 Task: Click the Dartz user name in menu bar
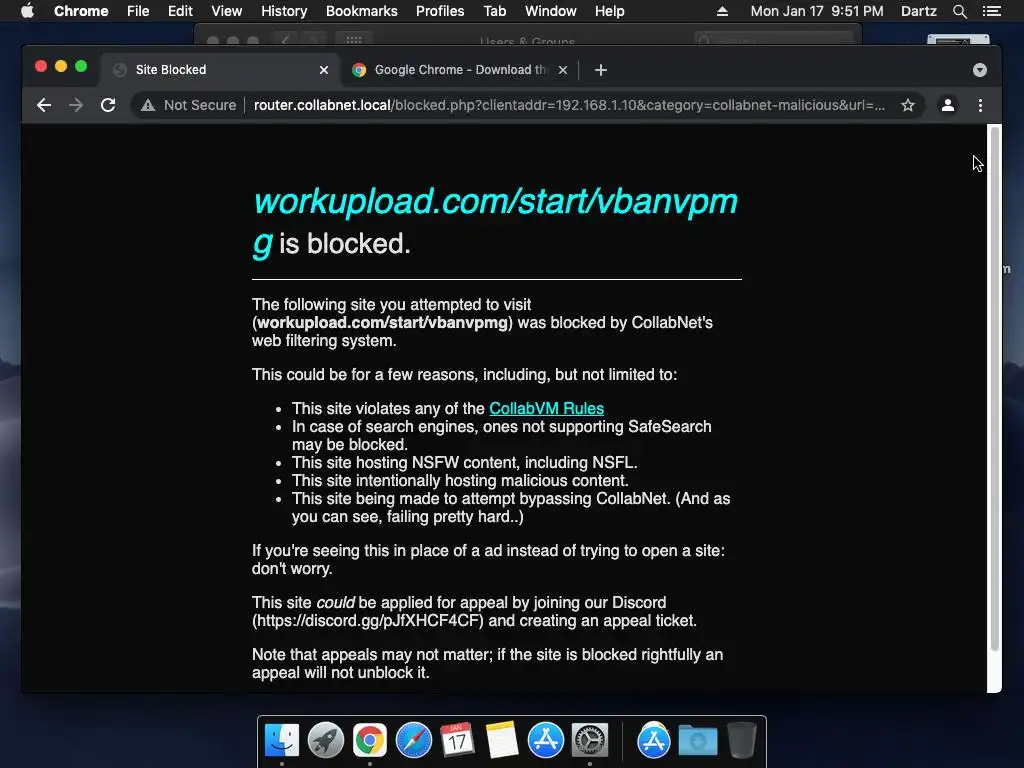(x=918, y=11)
